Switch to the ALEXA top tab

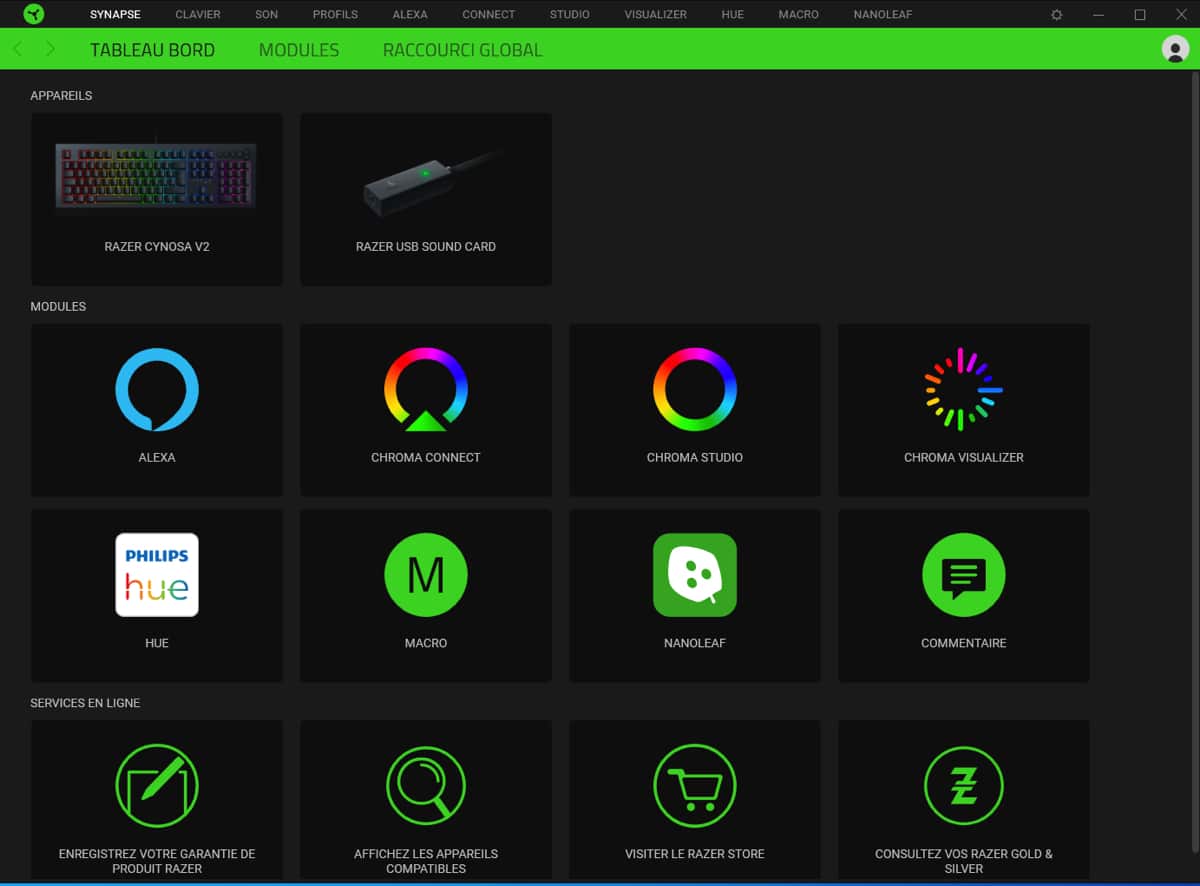[x=410, y=15]
